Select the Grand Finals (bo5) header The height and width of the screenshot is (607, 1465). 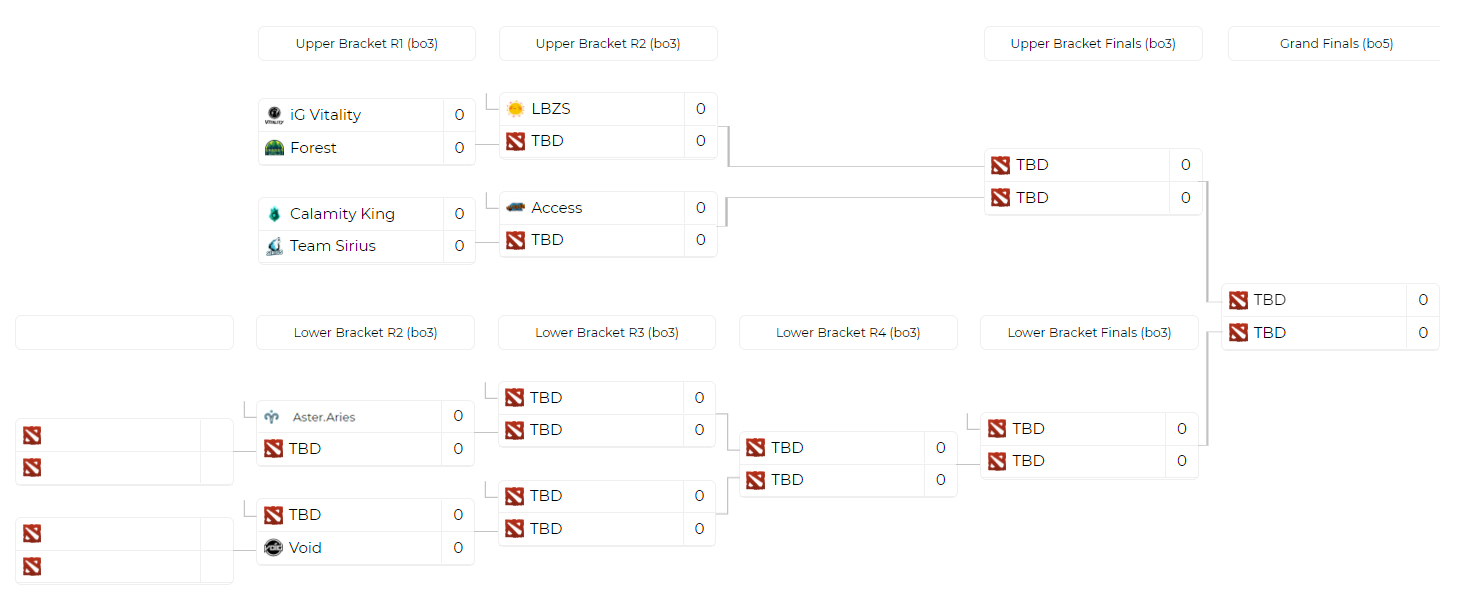[1335, 44]
